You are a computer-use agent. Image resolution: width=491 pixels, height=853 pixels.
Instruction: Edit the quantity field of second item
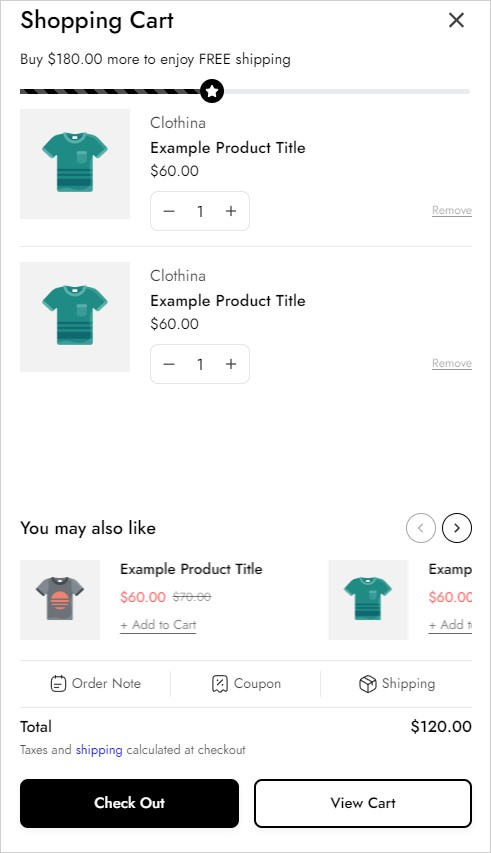[x=200, y=364]
